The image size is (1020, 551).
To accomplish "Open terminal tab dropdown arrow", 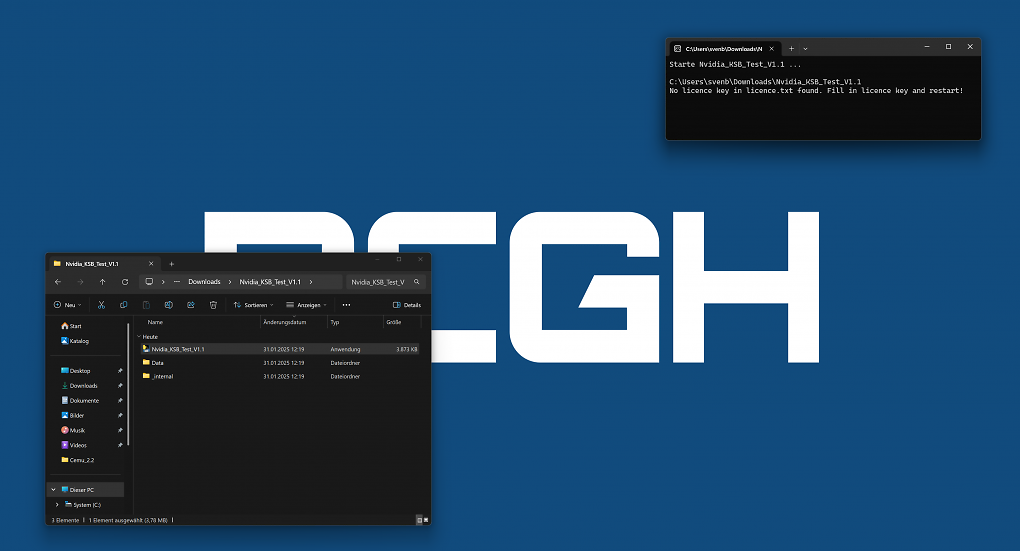I will (x=805, y=48).
